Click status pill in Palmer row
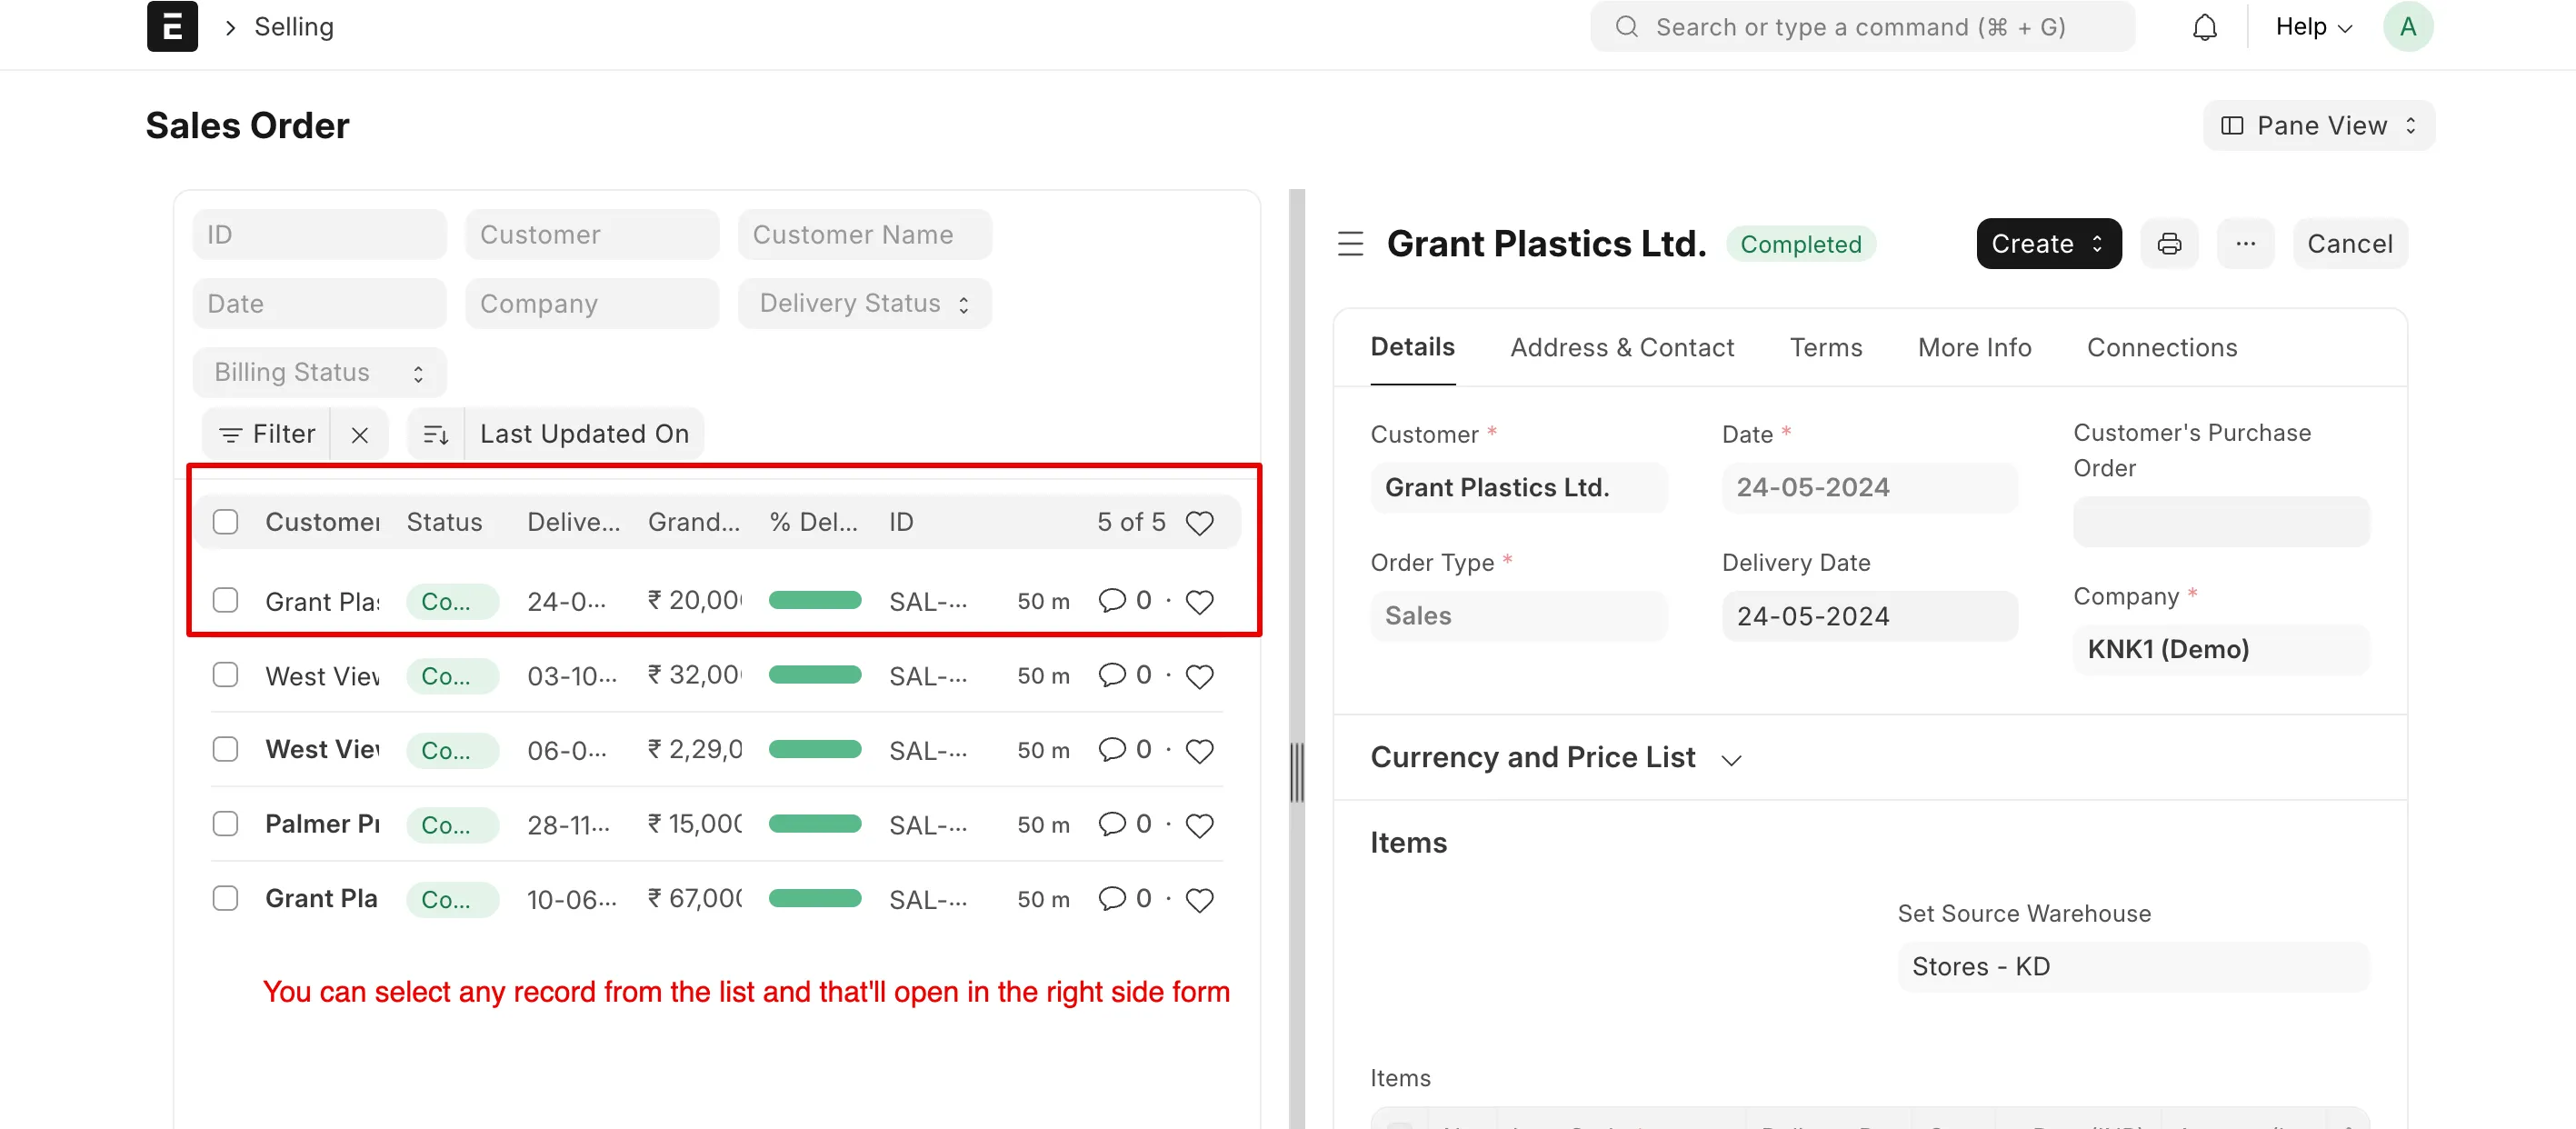This screenshot has width=2576, height=1129. [x=452, y=825]
